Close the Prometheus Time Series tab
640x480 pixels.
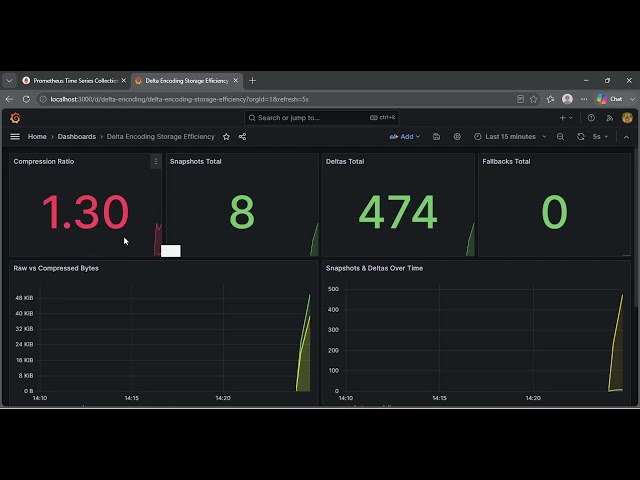[x=124, y=81]
